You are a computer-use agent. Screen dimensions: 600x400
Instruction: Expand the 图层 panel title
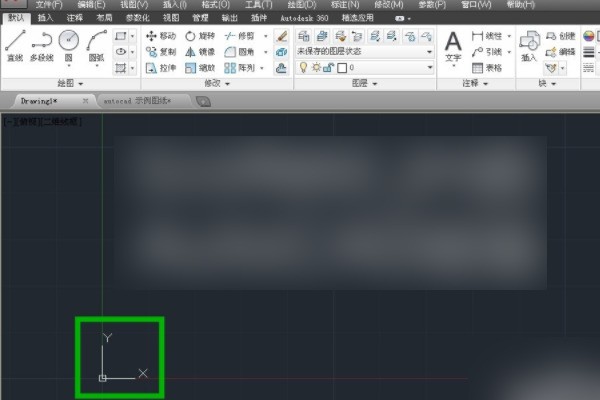pyautogui.click(x=364, y=83)
